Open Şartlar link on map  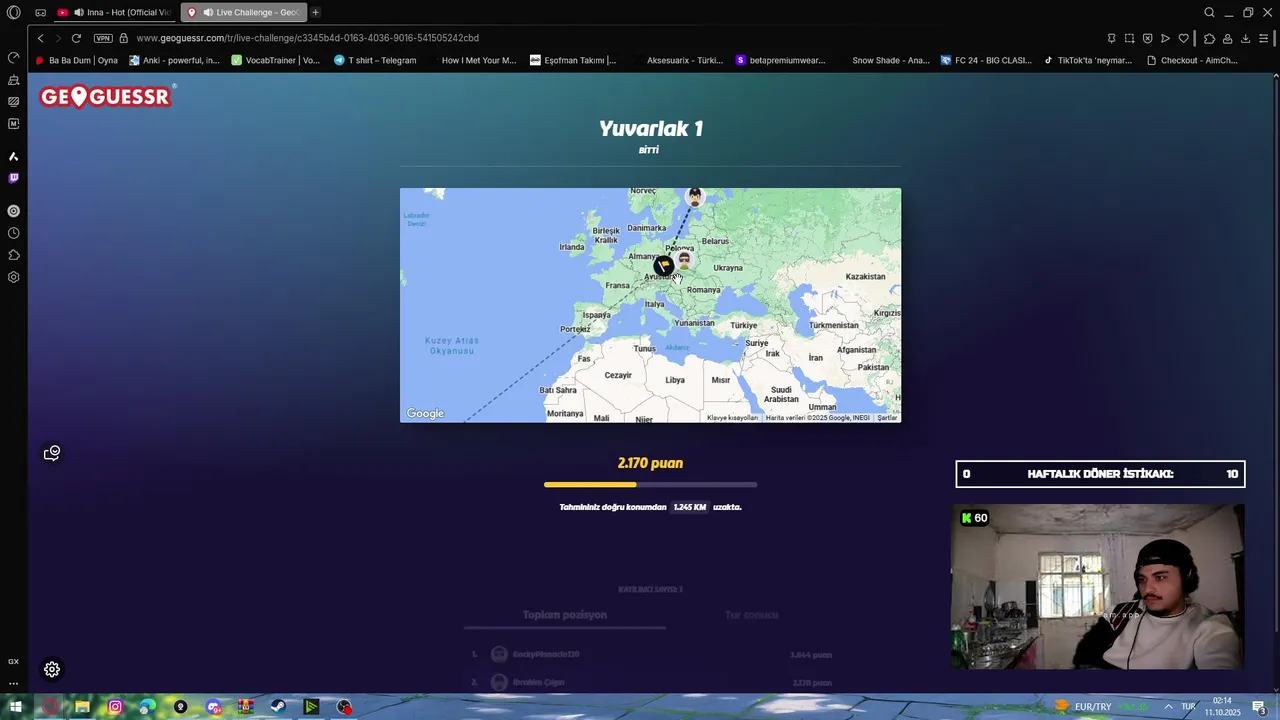(887, 418)
